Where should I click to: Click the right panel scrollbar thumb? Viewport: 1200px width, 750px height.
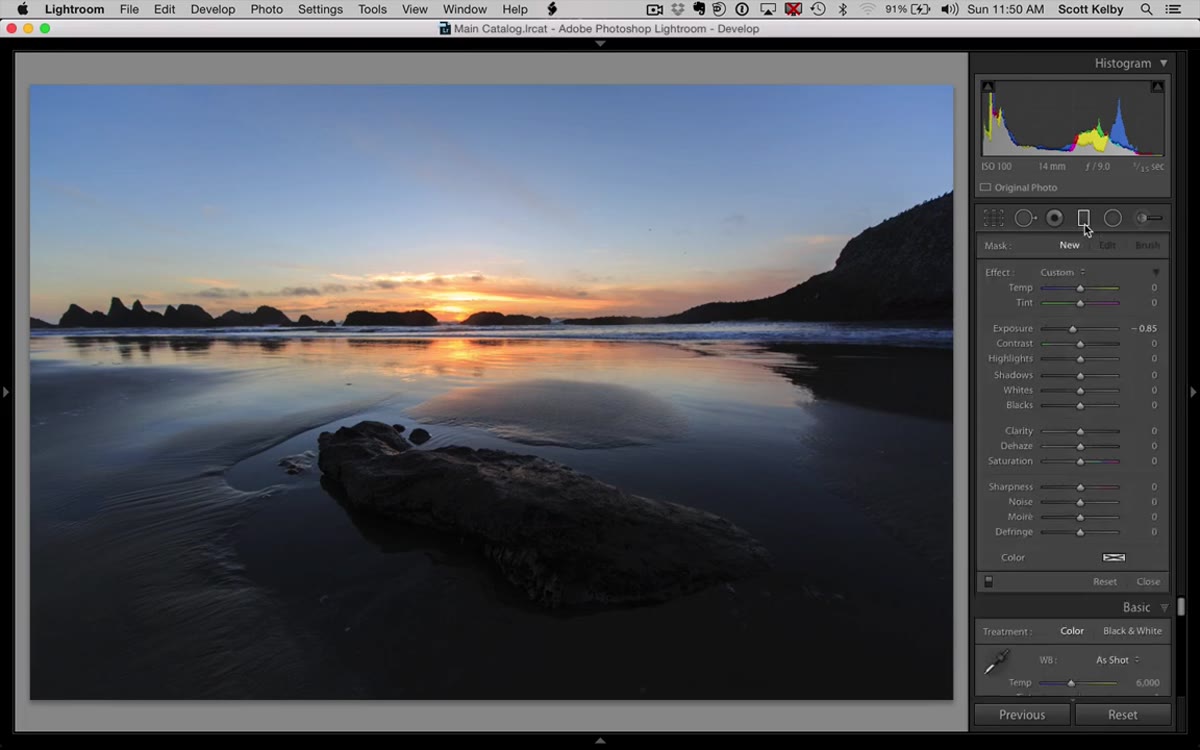(x=1181, y=606)
